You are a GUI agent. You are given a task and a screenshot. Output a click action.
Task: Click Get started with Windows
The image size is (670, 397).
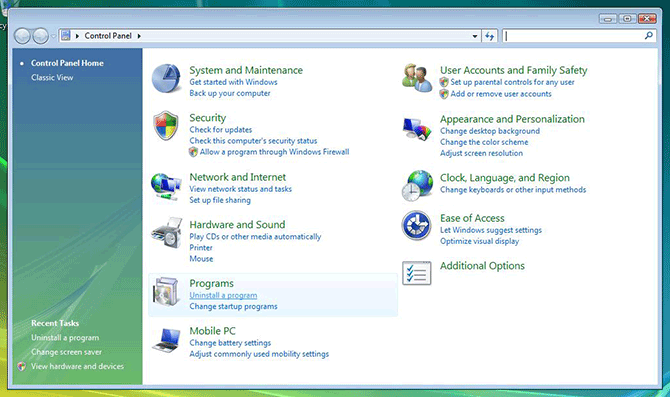click(x=233, y=82)
